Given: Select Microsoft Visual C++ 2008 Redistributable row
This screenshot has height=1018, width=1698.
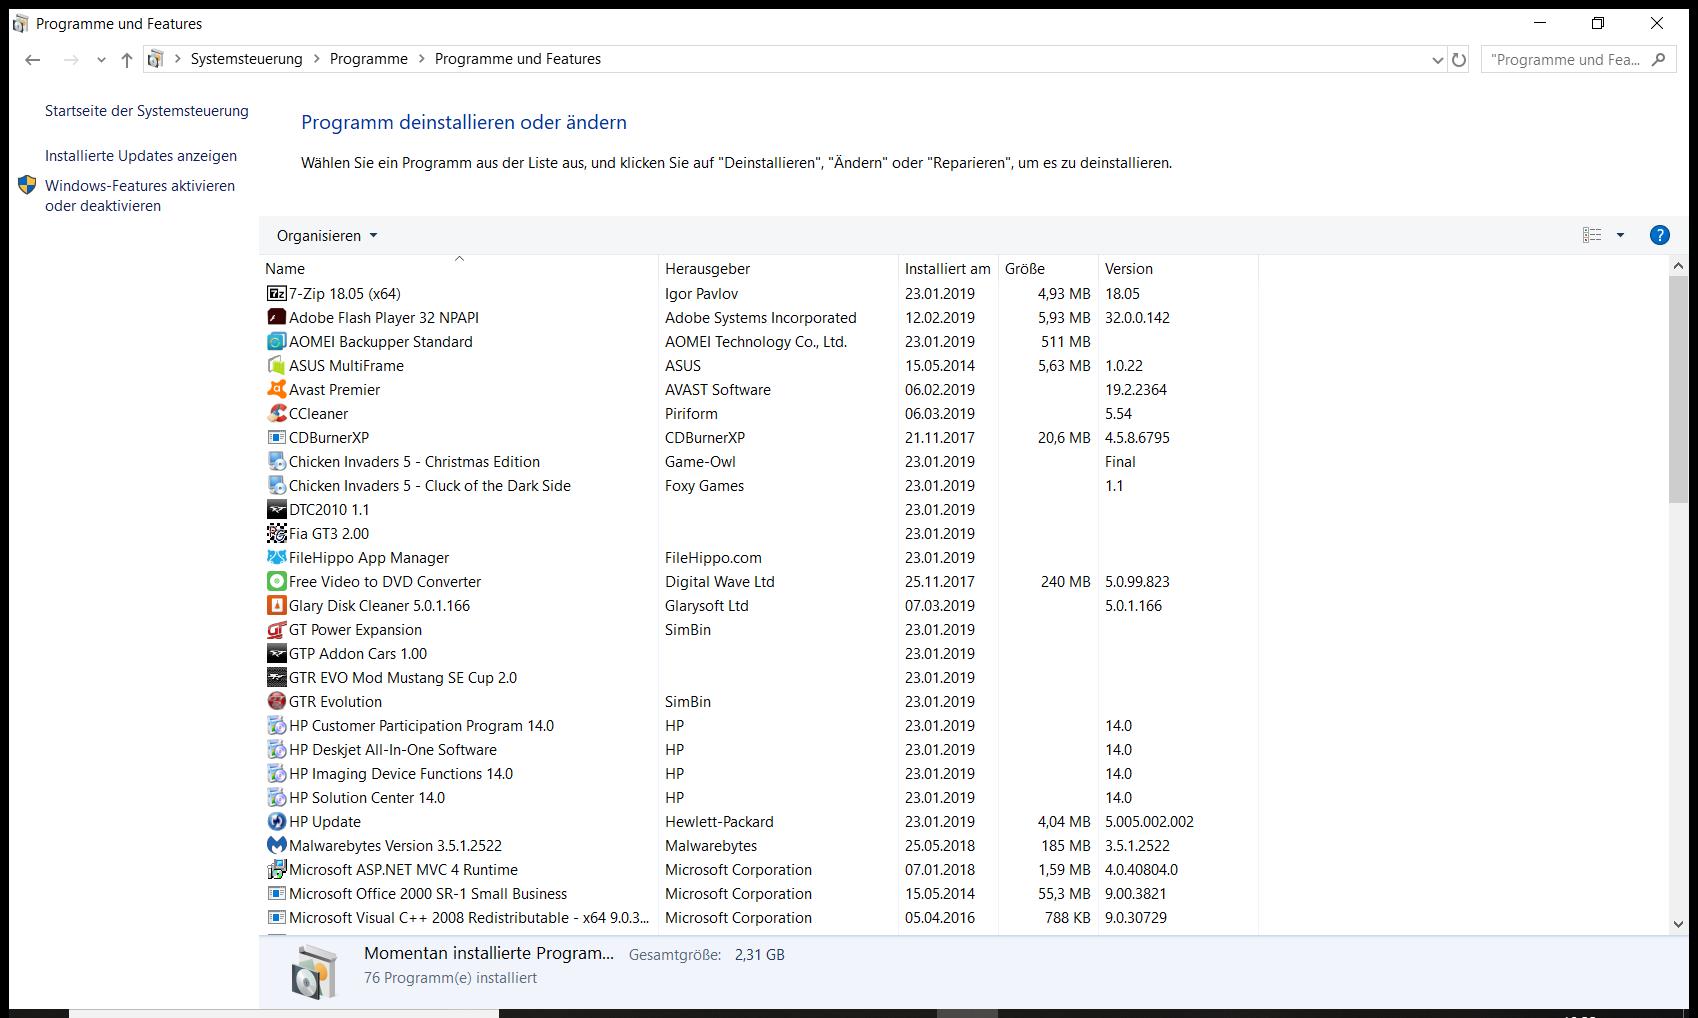Looking at the screenshot, I should tap(759, 917).
